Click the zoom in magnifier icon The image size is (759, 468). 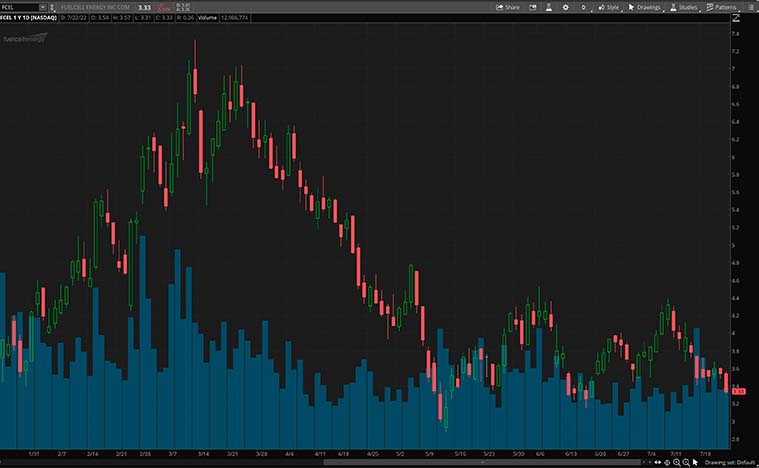click(x=675, y=462)
